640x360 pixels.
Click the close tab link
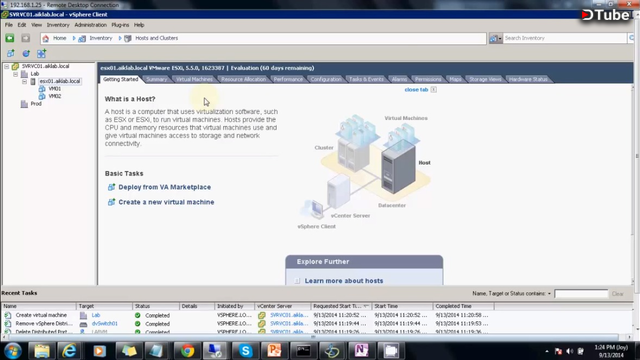pos(416,89)
